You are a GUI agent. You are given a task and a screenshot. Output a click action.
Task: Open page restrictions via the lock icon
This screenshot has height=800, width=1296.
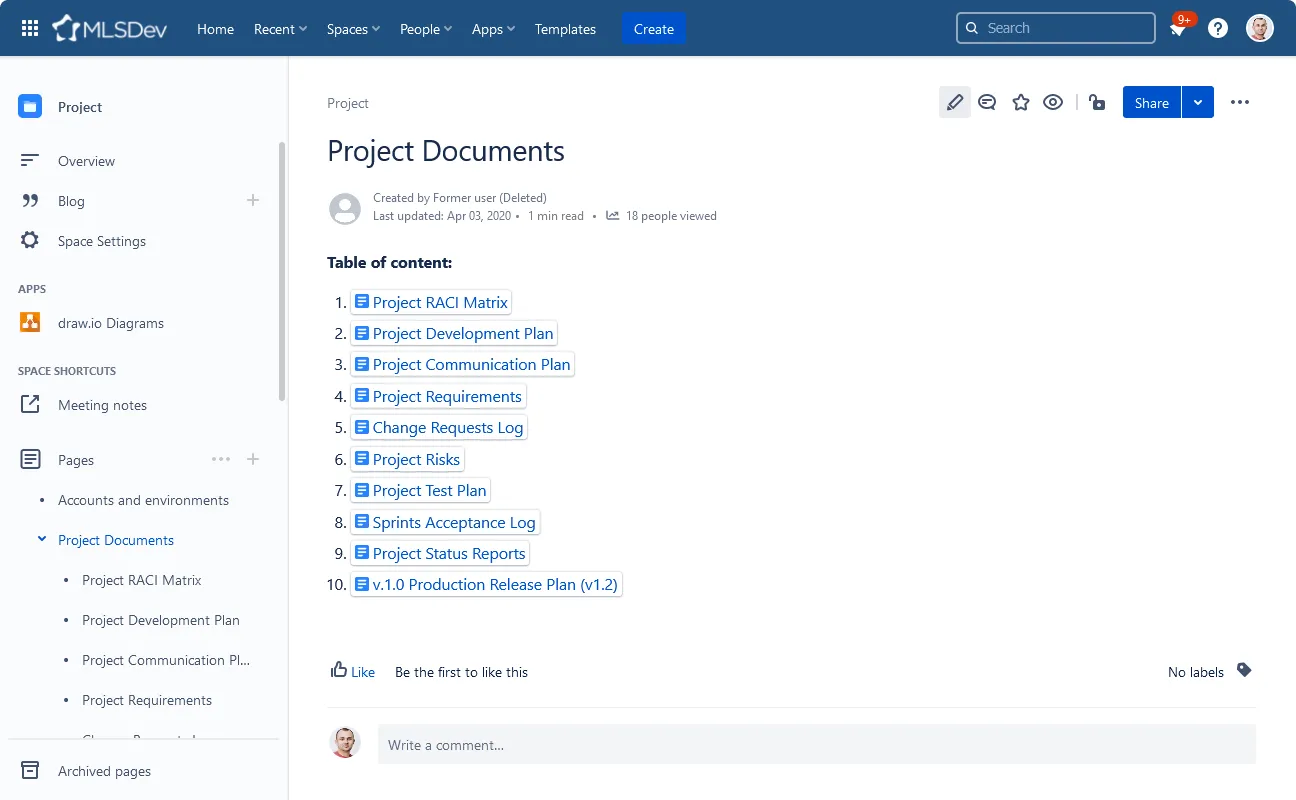point(1097,102)
